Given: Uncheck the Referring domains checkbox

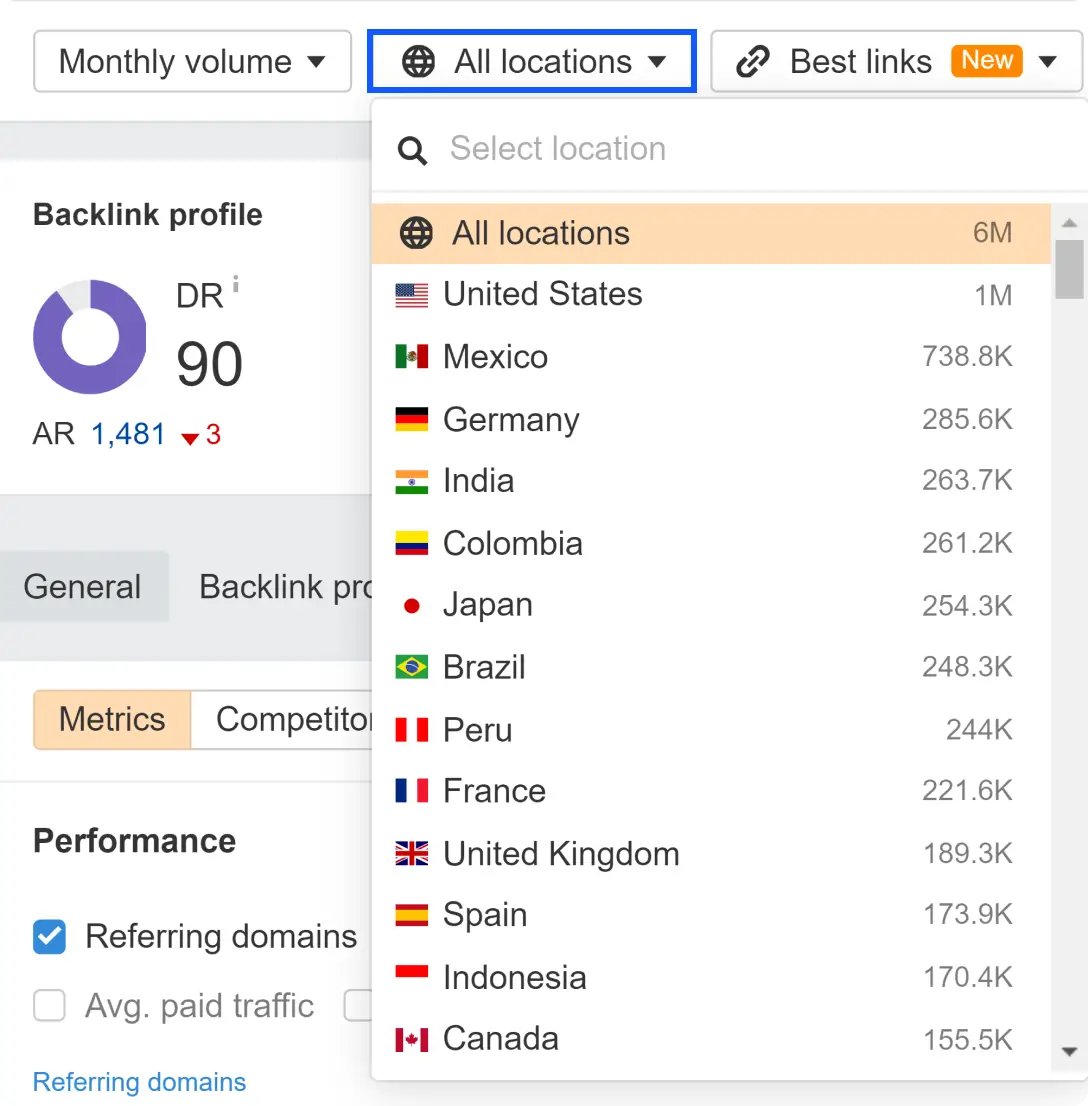Looking at the screenshot, I should tap(49, 937).
